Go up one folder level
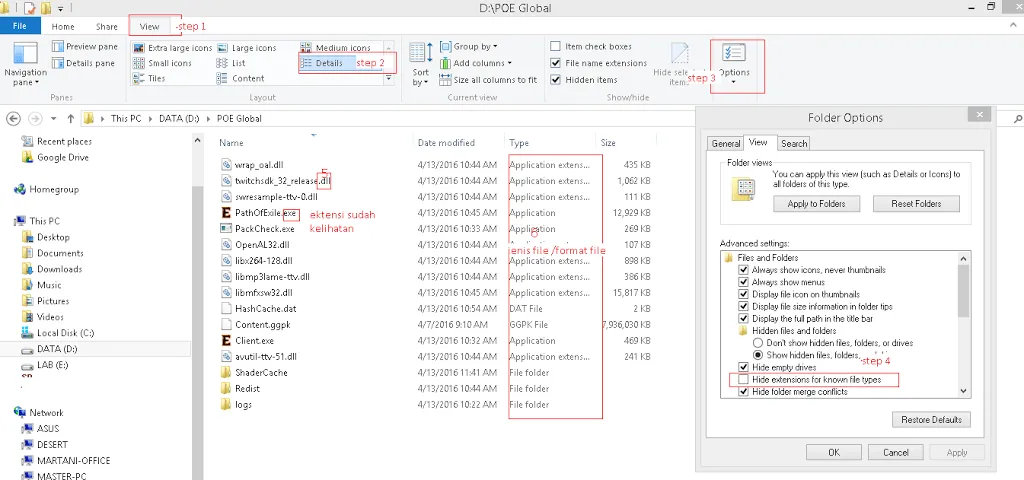This screenshot has height=480, width=1024. [x=71, y=119]
